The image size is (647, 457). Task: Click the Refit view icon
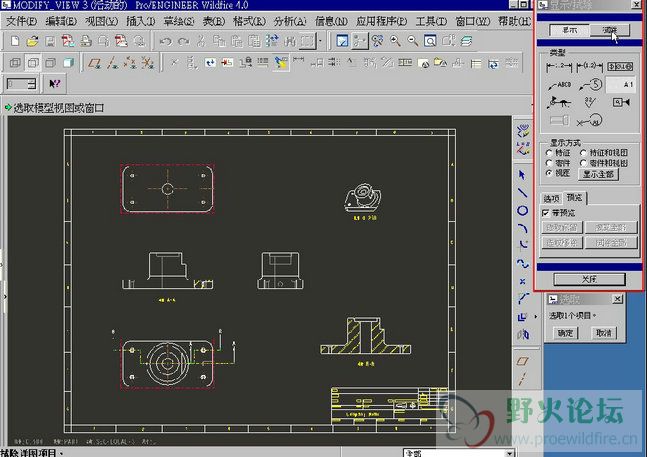click(430, 41)
